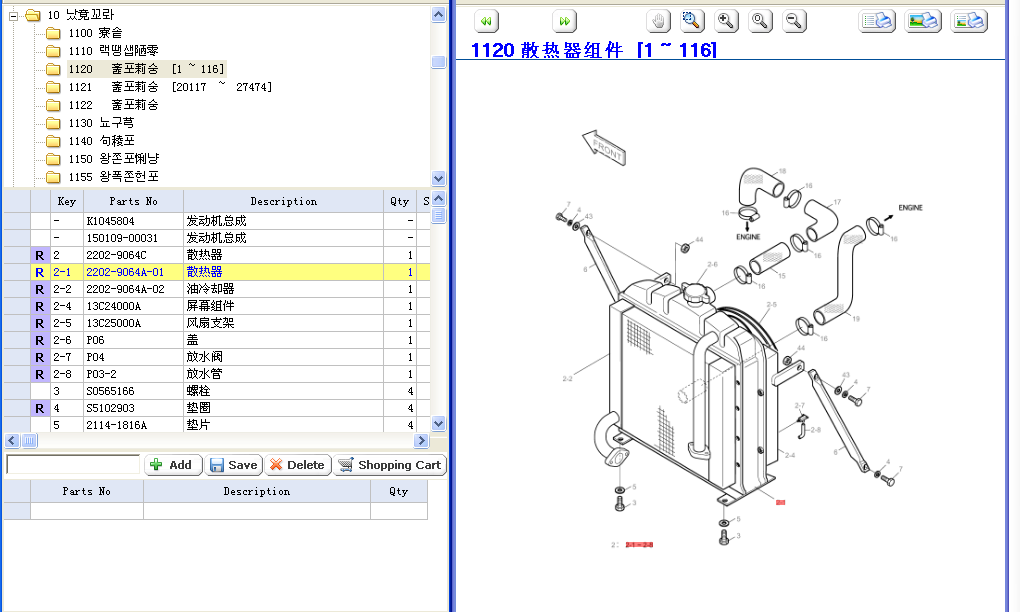Delete the entry using Delete button

[x=297, y=465]
